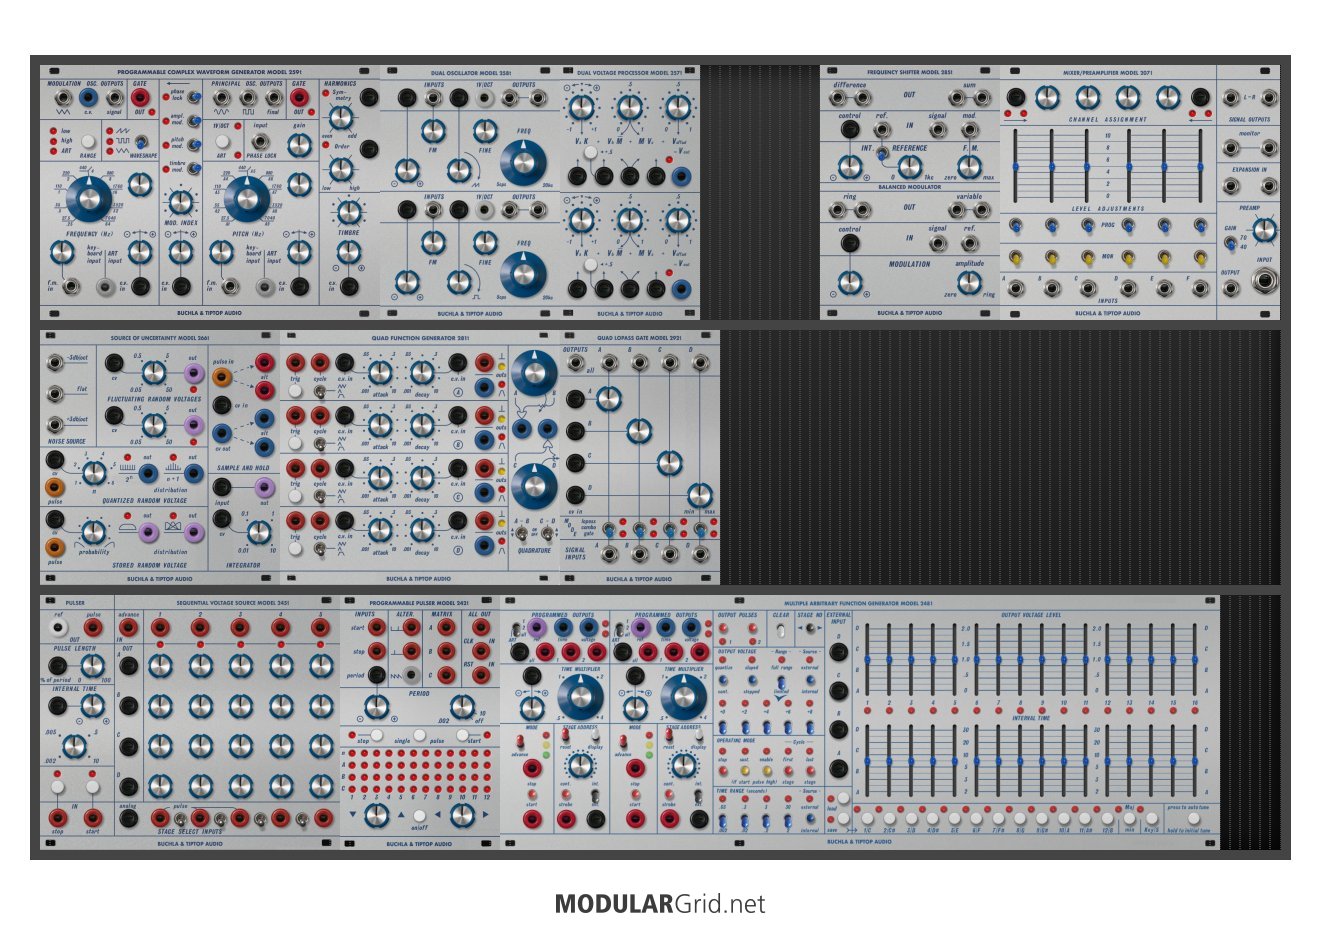Click the channel A level slider on mixer
Viewport: 1321px width, 925px height.
[x=1016, y=166]
